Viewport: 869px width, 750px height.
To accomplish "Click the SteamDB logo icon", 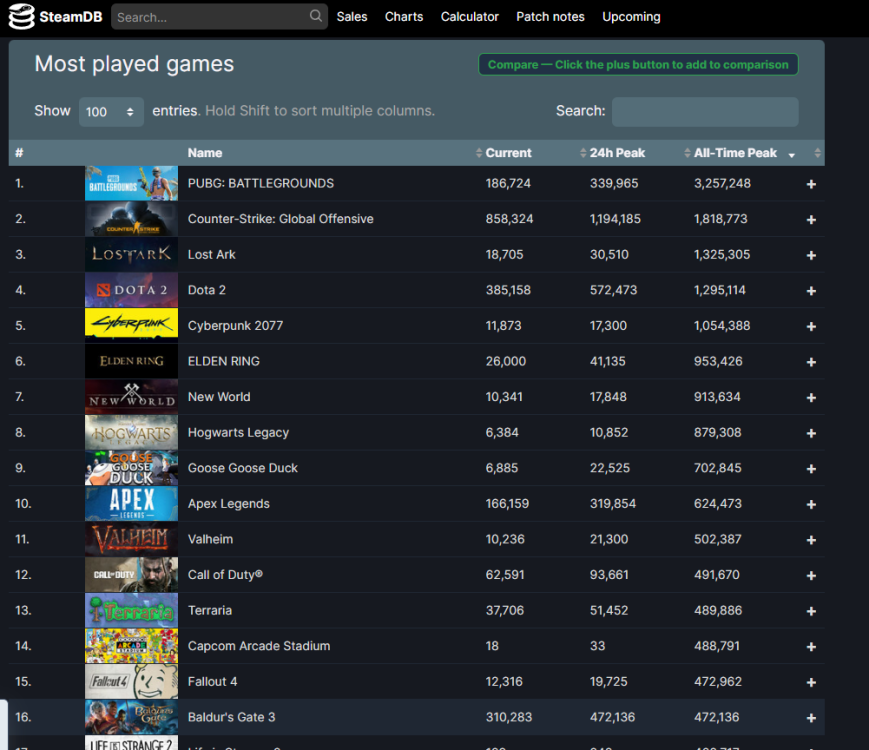I will tap(22, 17).
